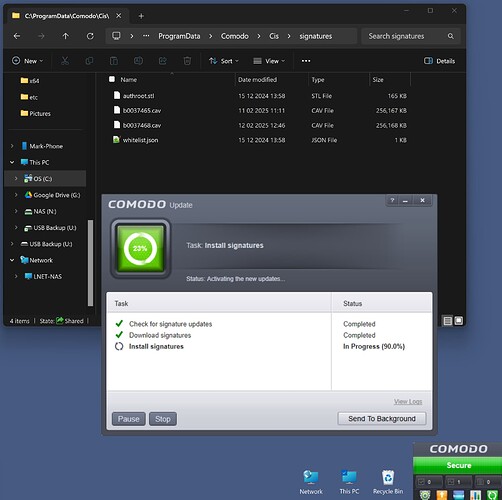This screenshot has width=502, height=500.
Task: Open the New dropdown menu
Action: (28, 61)
